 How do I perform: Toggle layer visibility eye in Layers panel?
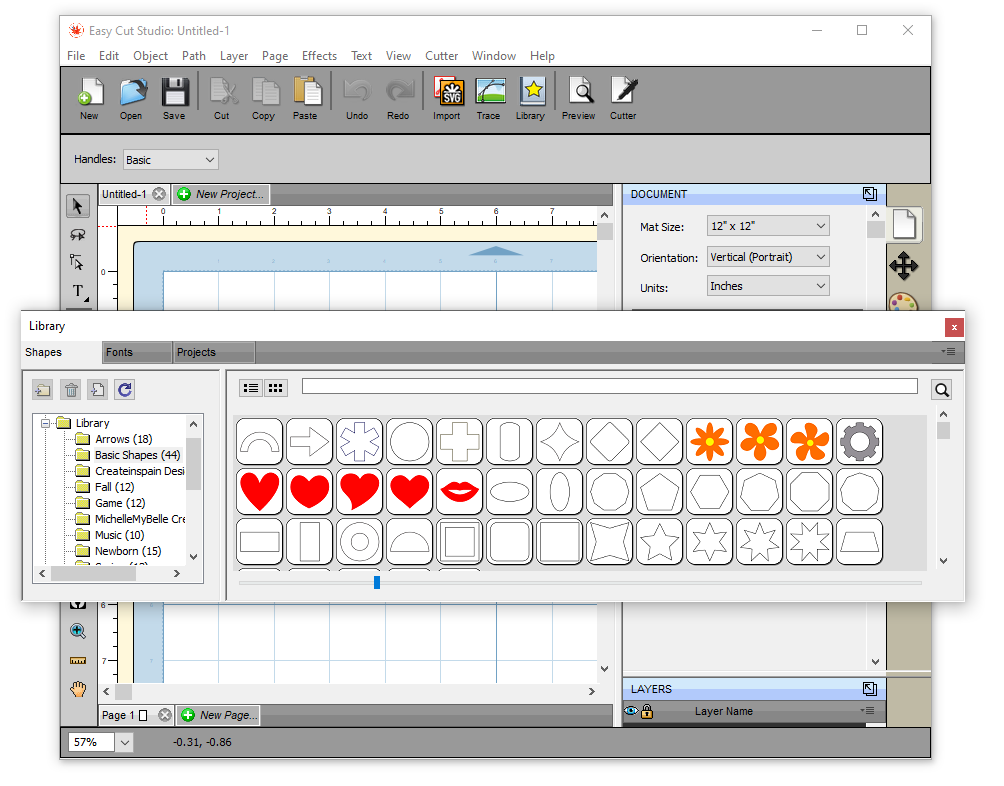click(630, 710)
